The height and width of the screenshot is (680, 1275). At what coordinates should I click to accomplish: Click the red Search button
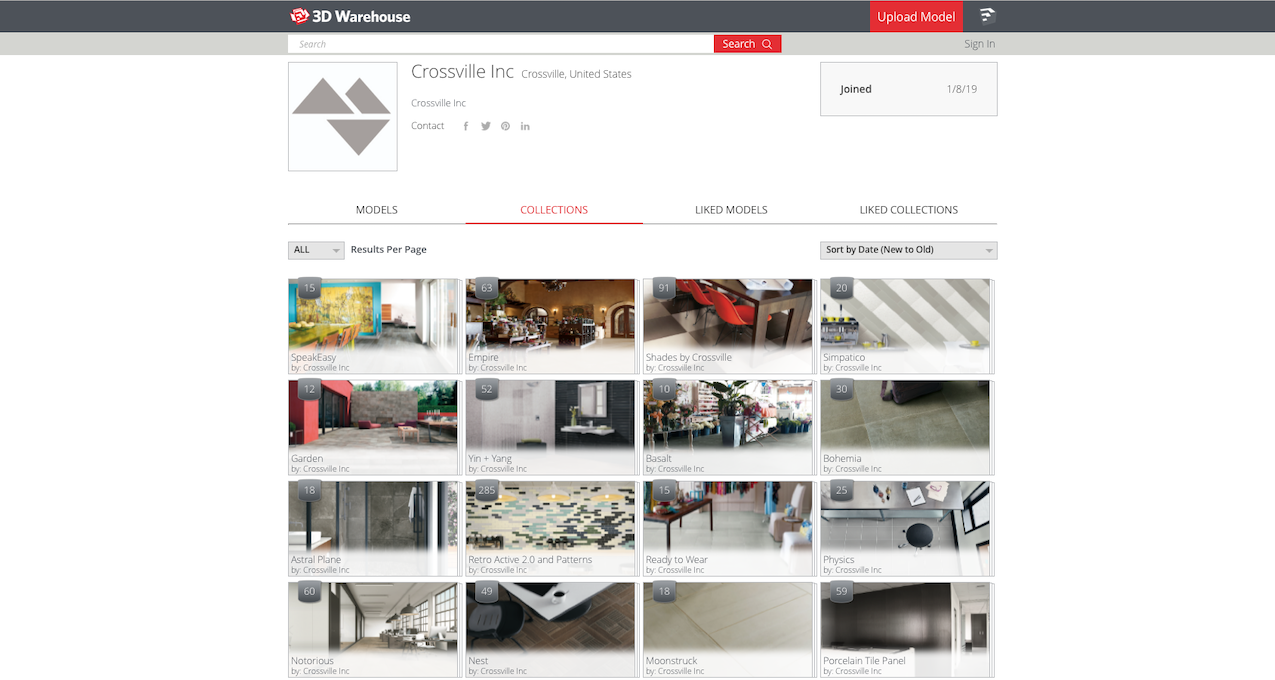(747, 44)
